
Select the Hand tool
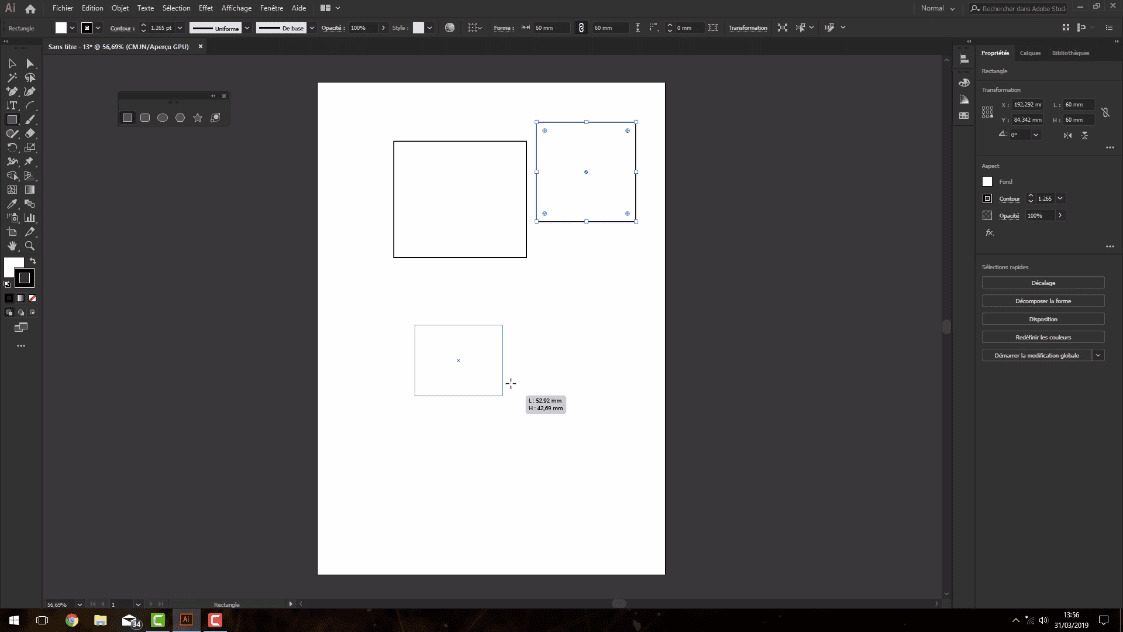[x=11, y=245]
